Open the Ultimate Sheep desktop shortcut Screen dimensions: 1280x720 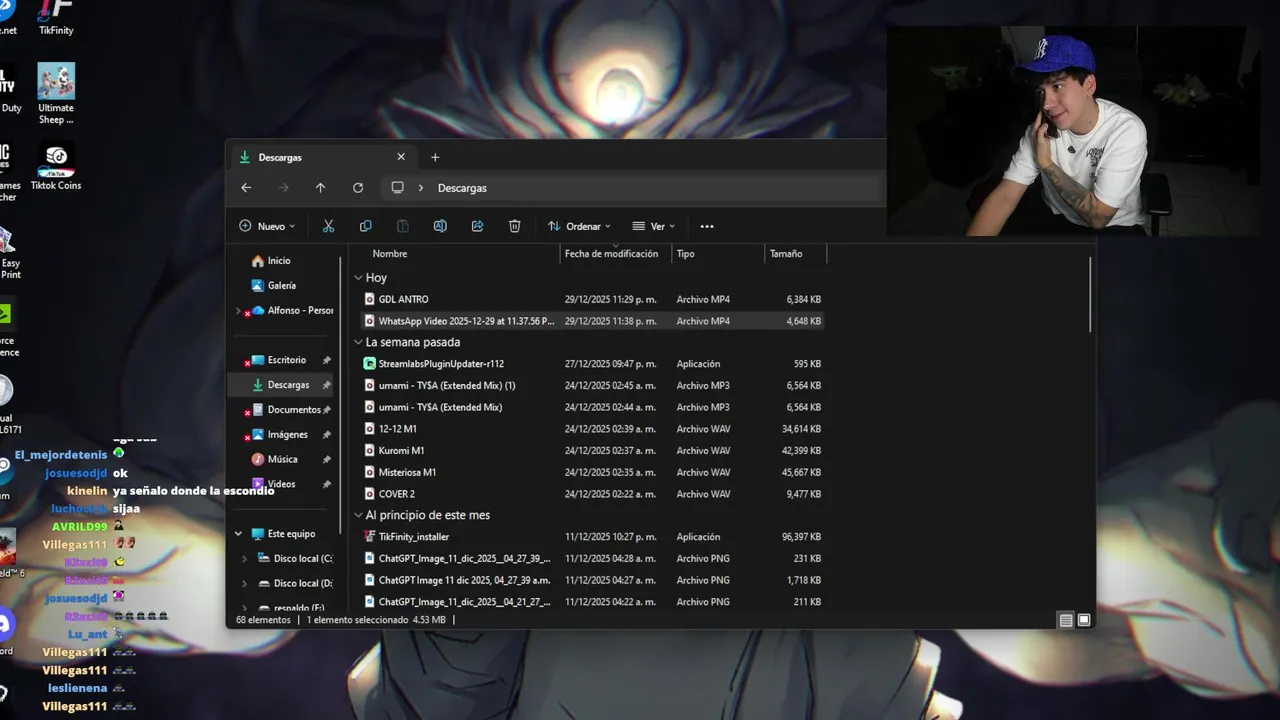[x=56, y=94]
